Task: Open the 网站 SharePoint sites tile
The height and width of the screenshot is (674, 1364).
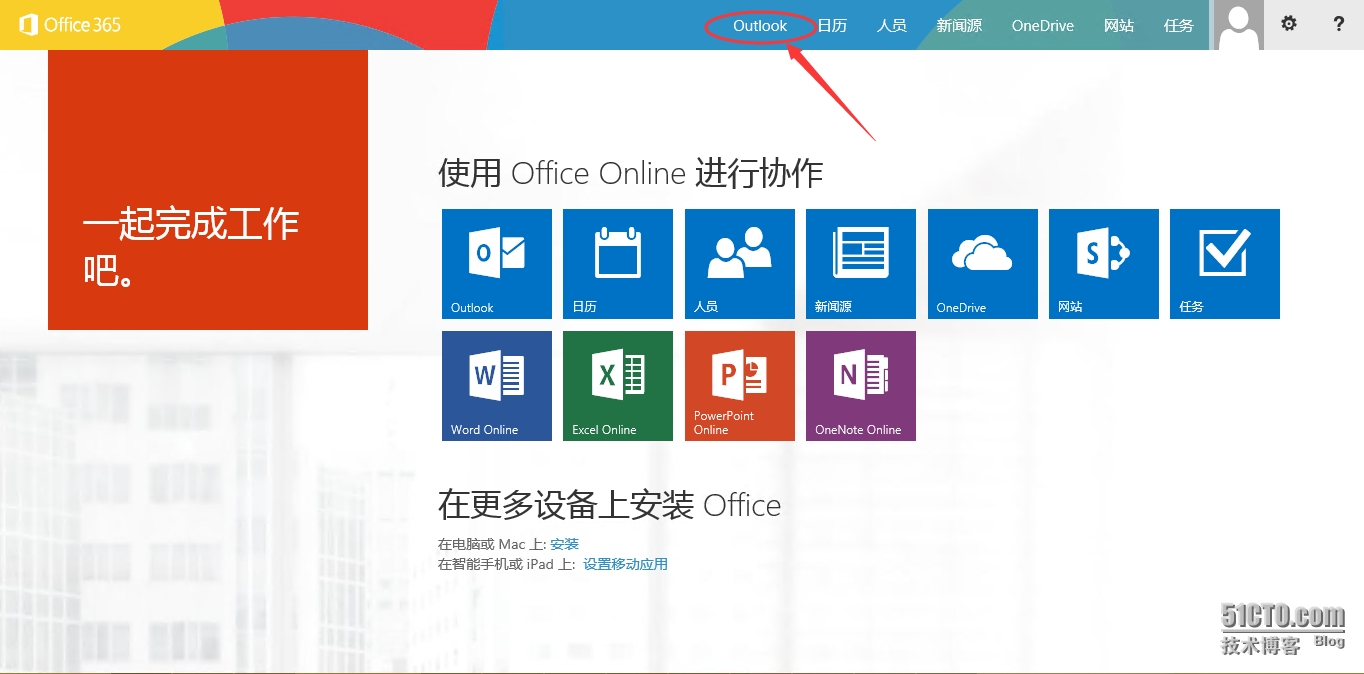Action: [x=1104, y=264]
